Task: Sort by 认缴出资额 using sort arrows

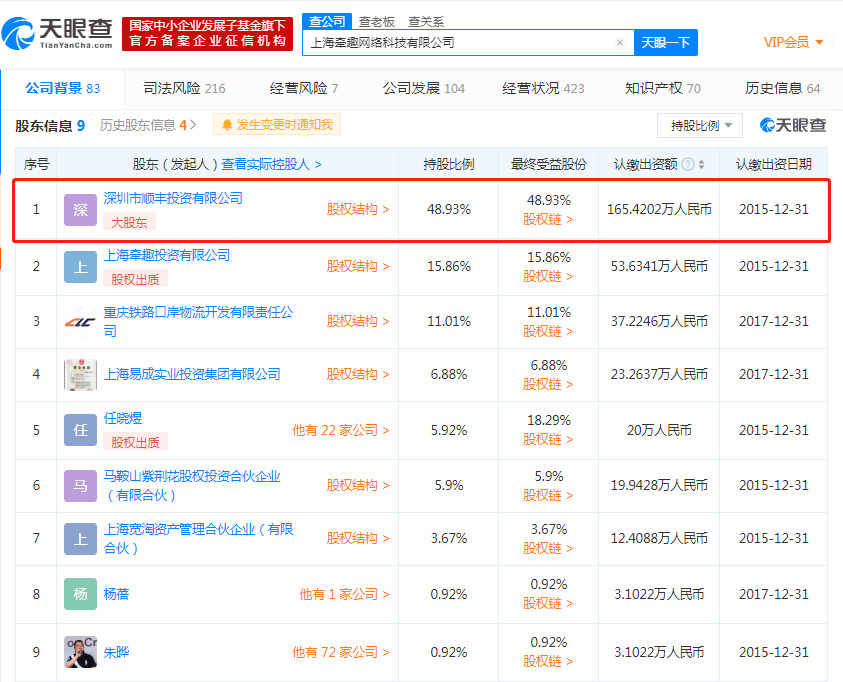Action: point(701,164)
